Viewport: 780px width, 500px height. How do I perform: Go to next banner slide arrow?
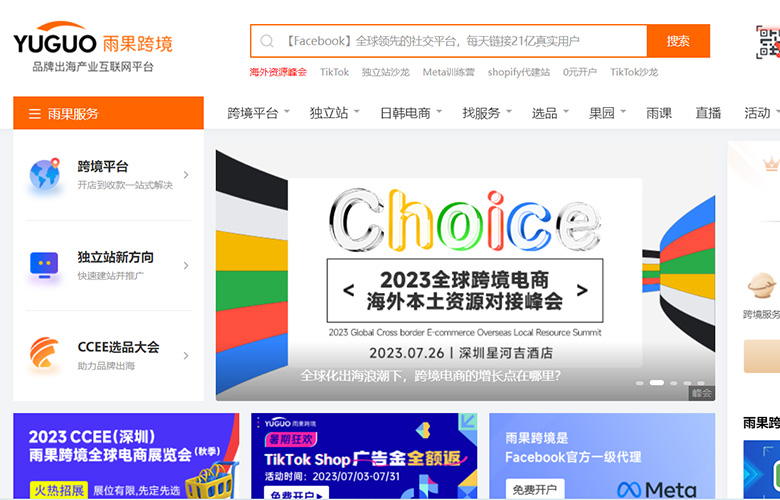pyautogui.click(x=582, y=290)
